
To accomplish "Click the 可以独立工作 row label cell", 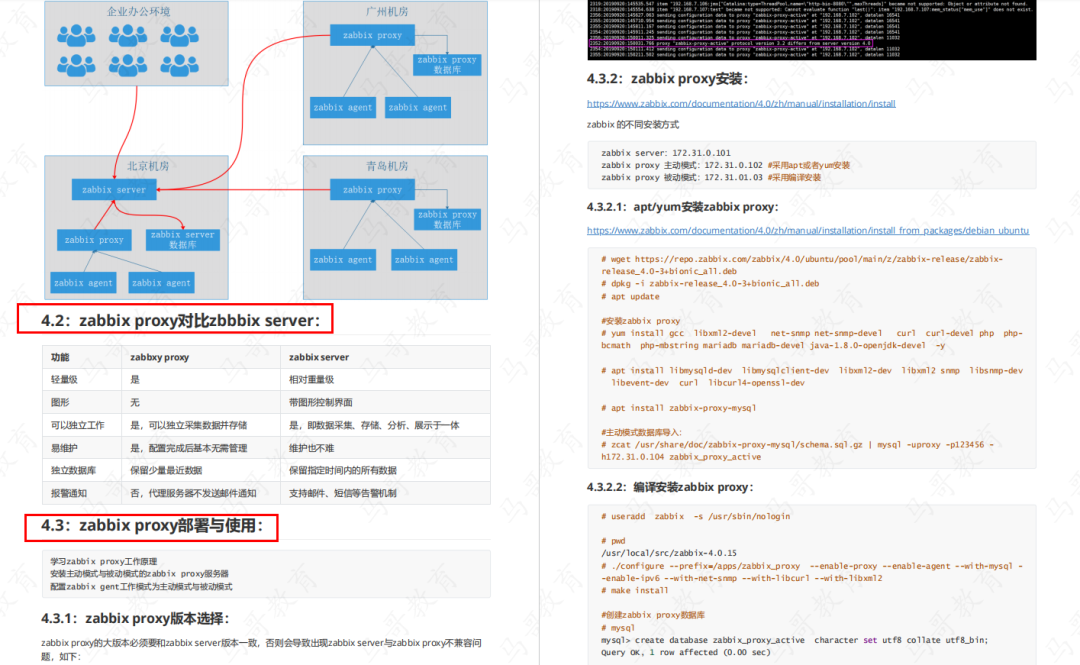I will (x=82, y=425).
